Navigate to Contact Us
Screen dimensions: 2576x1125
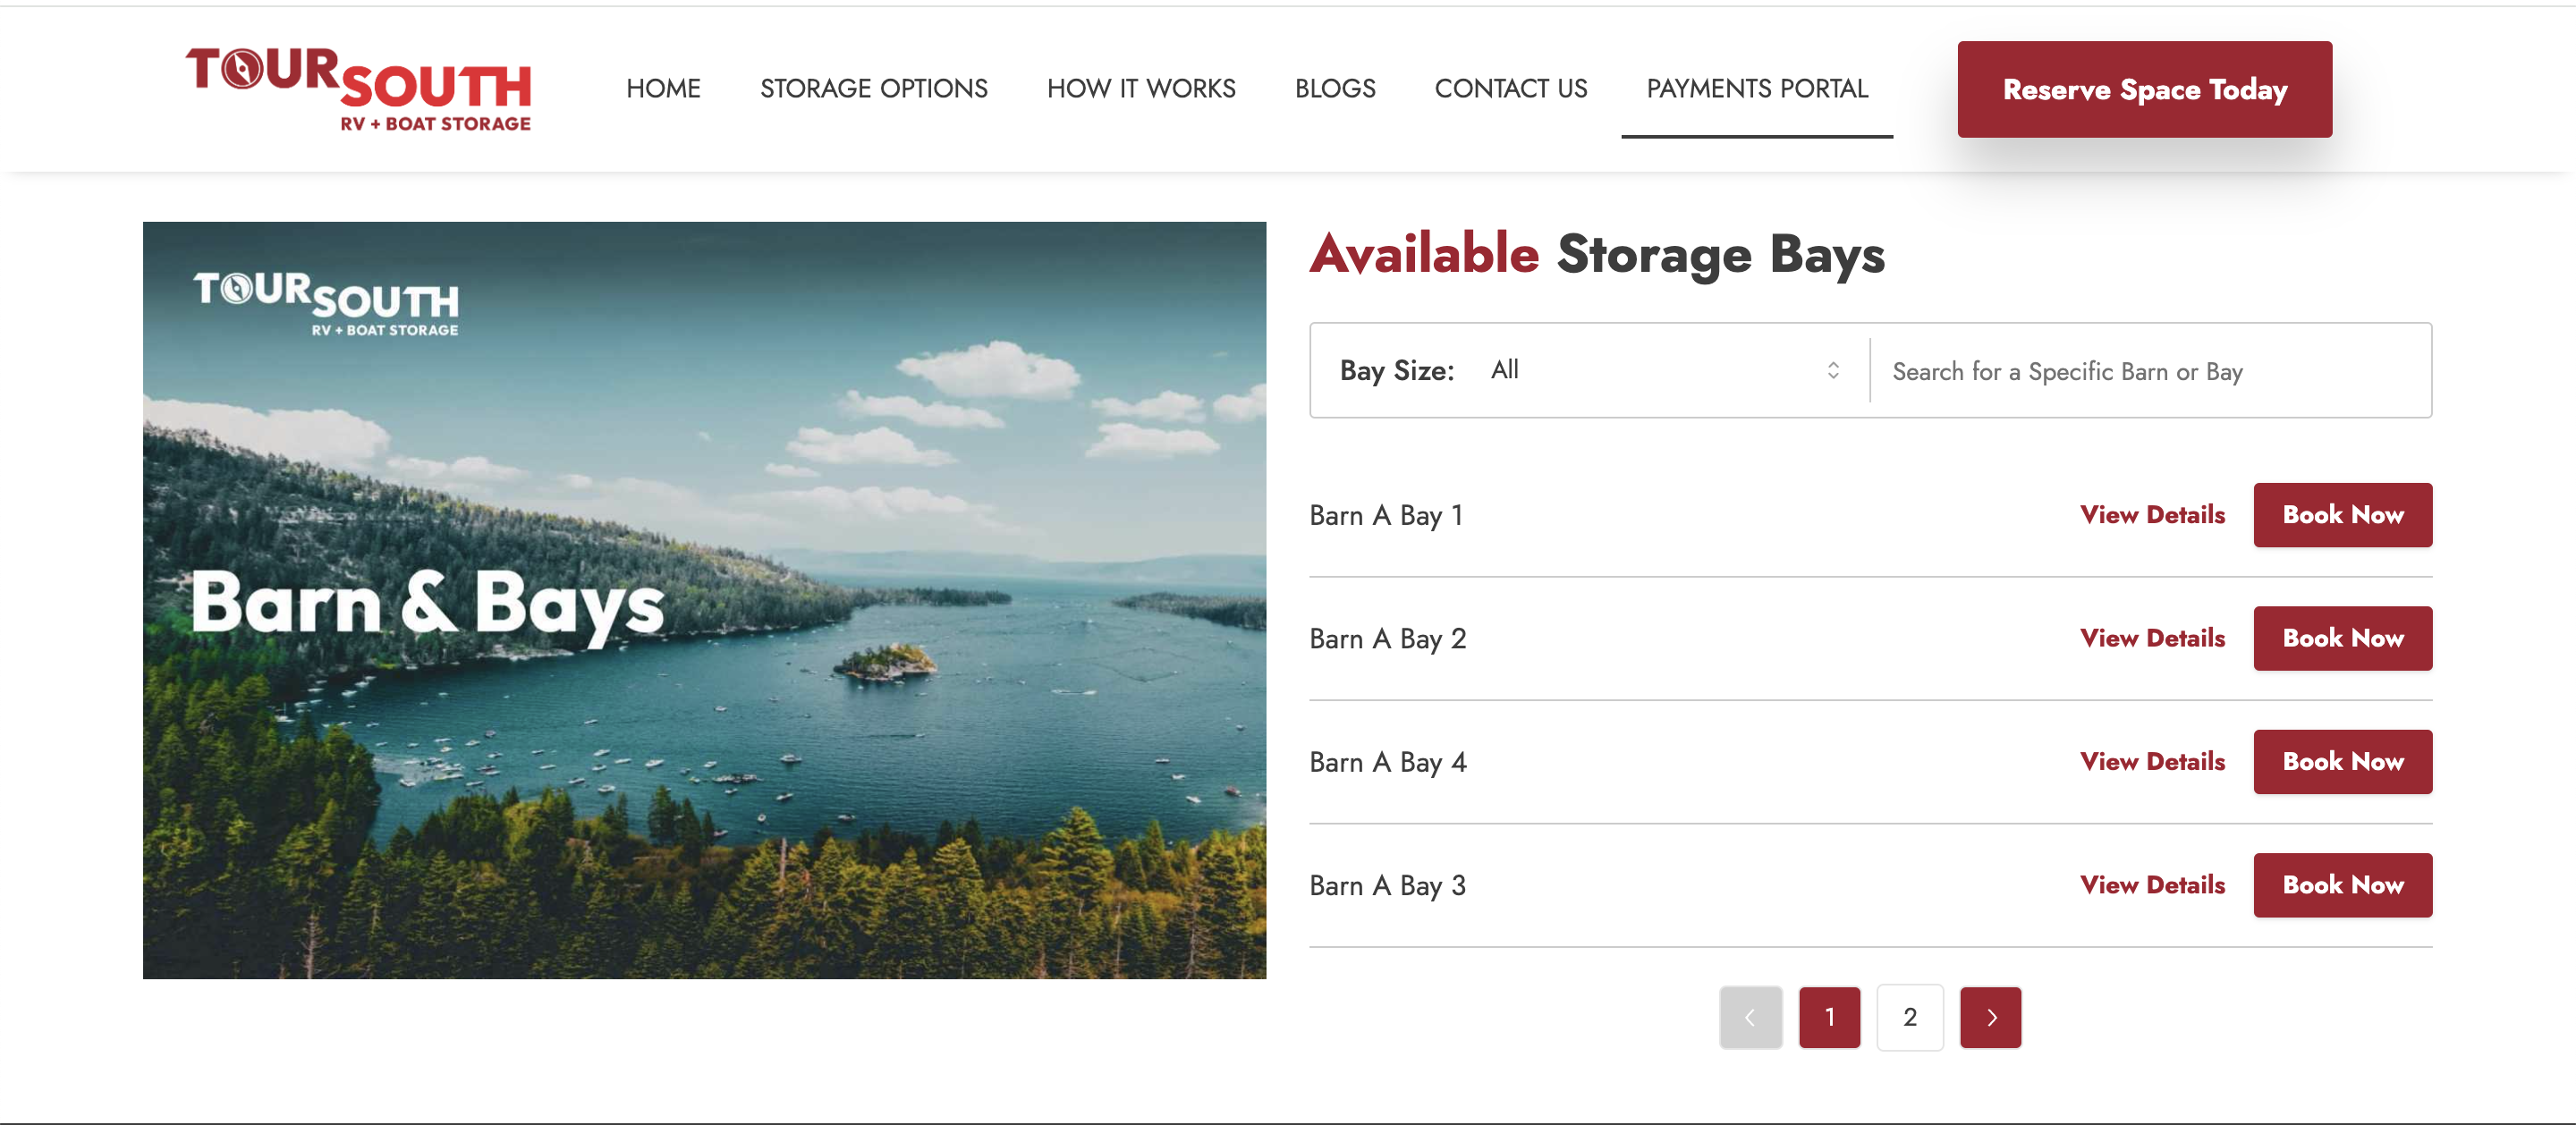pos(1510,89)
